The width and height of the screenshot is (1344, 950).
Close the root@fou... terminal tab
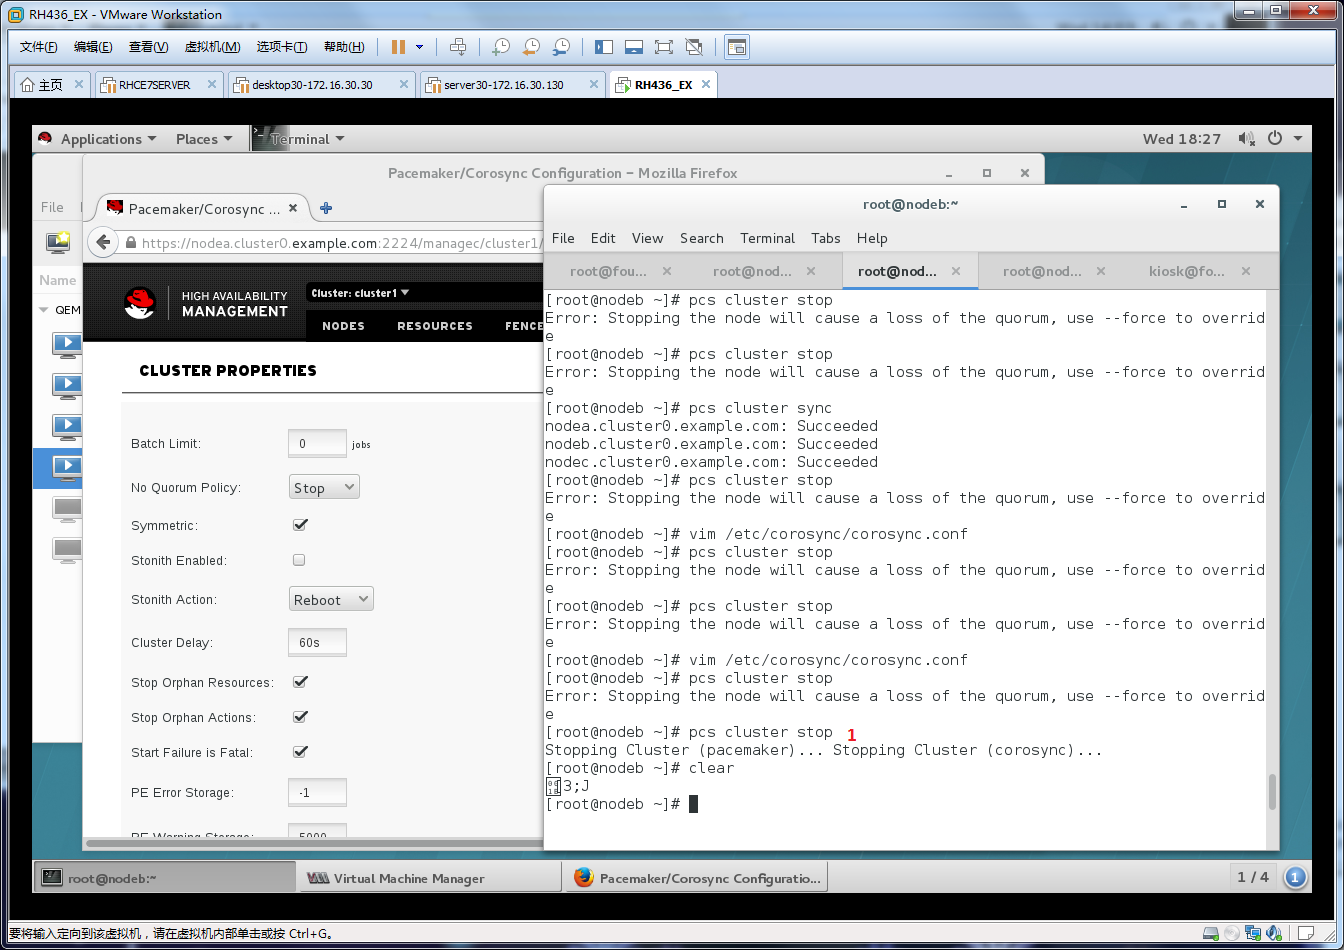667,271
